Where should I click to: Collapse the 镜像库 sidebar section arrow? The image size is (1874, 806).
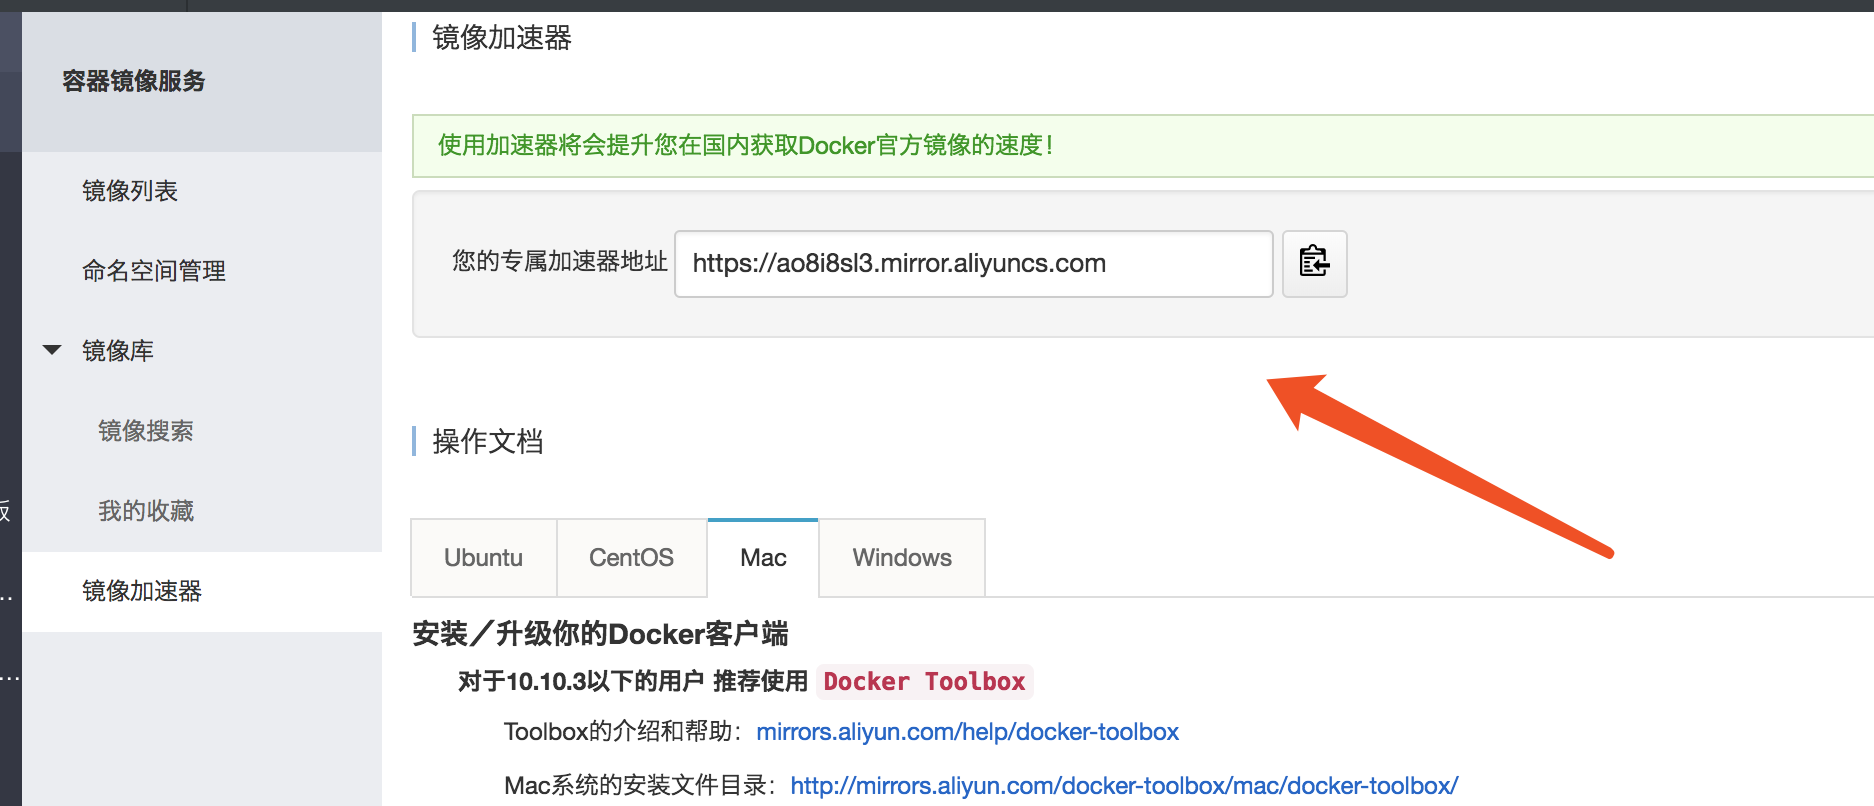pyautogui.click(x=52, y=350)
